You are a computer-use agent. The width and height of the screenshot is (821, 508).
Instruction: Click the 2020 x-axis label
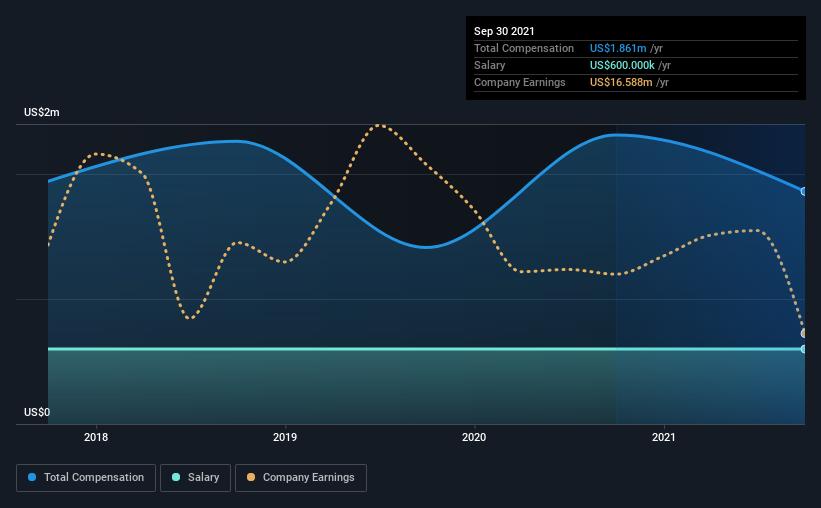(x=474, y=437)
